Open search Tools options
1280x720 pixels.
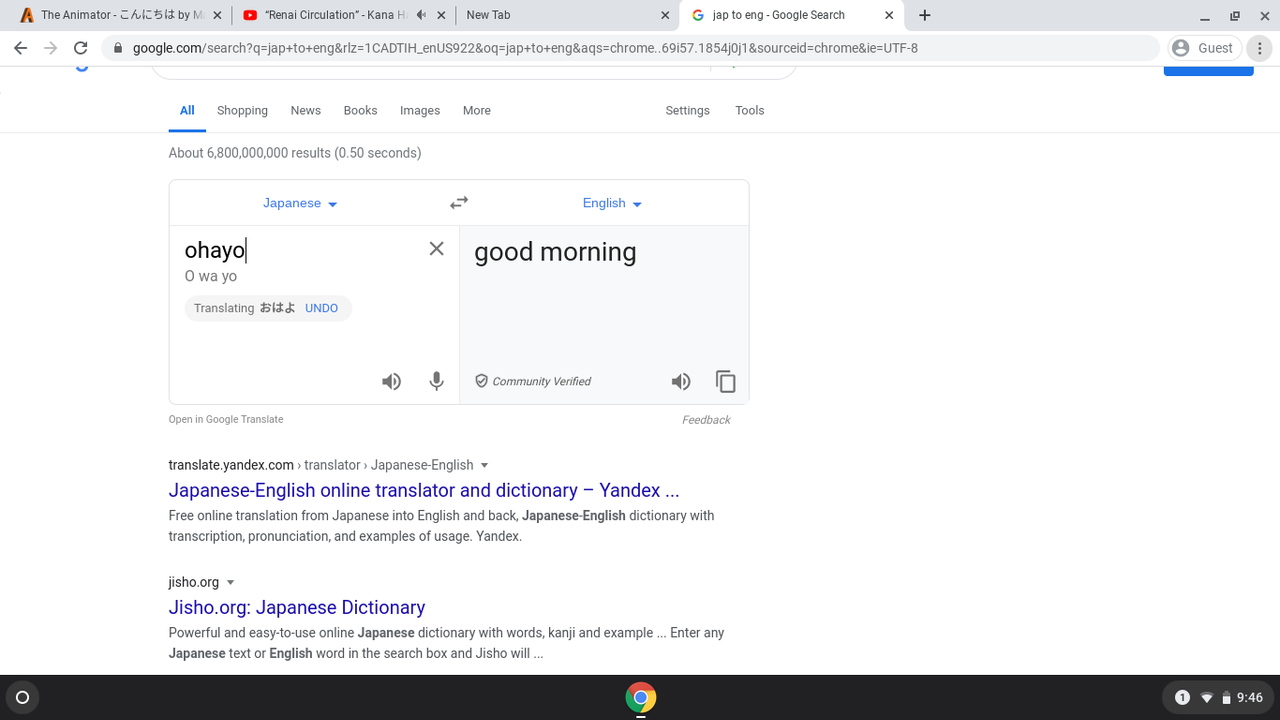(x=750, y=111)
